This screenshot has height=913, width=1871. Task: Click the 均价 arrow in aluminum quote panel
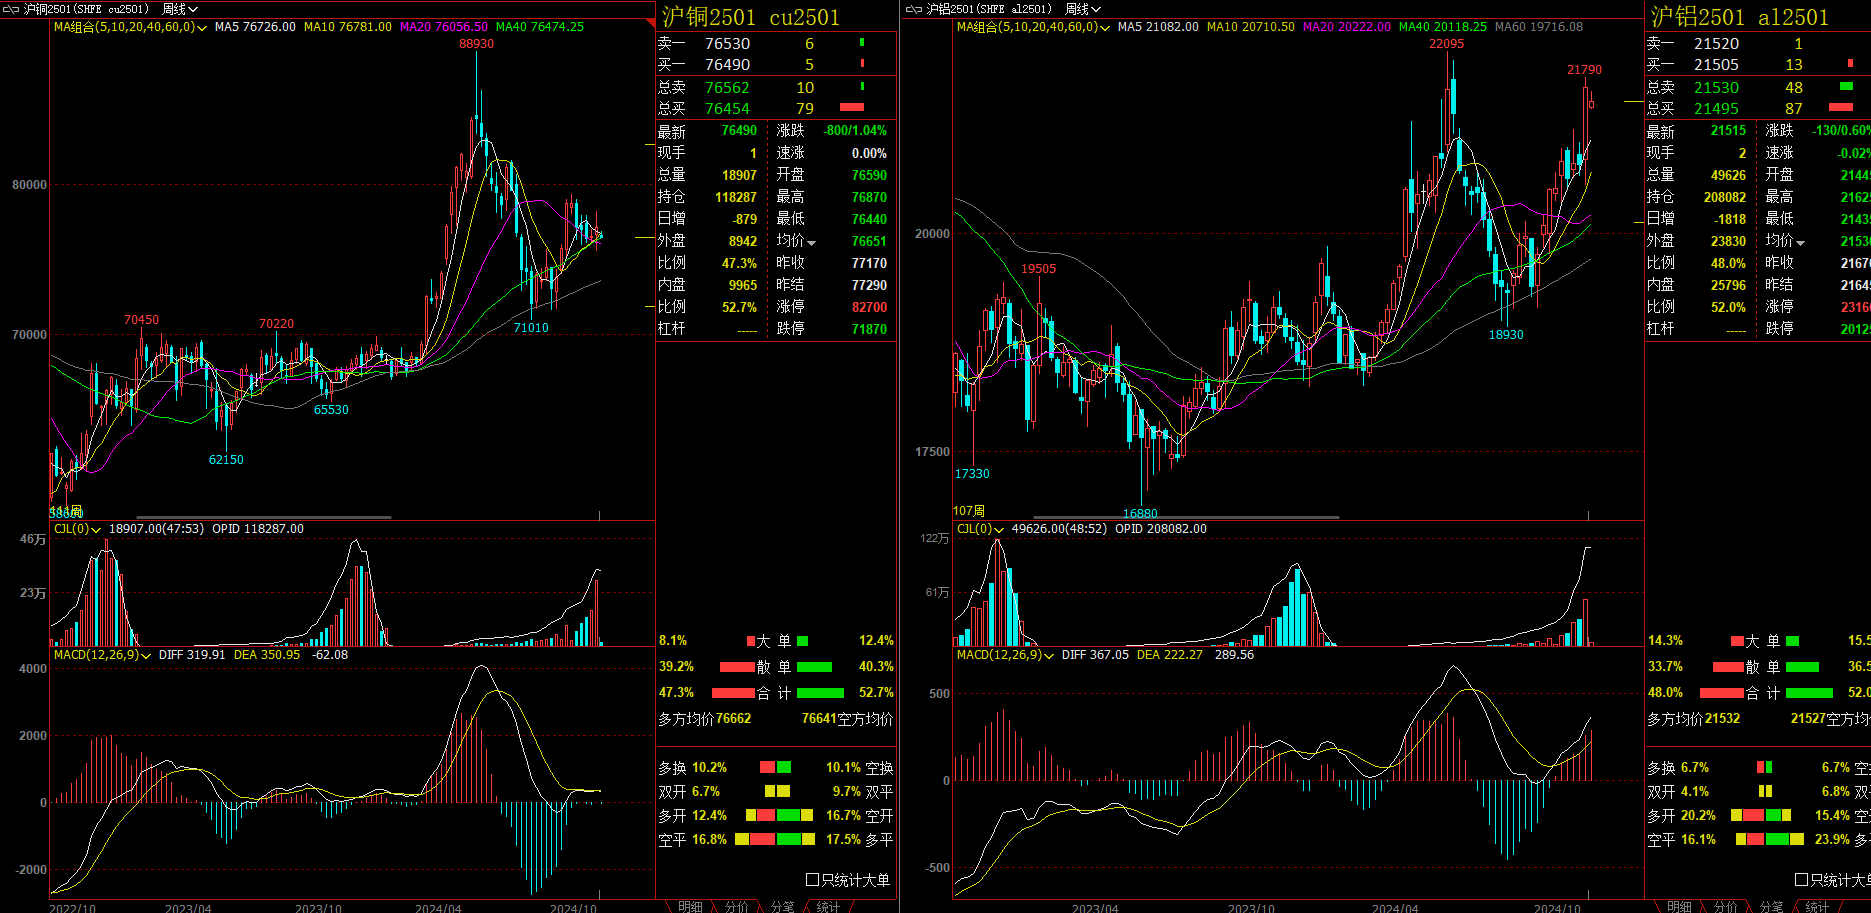1800,243
